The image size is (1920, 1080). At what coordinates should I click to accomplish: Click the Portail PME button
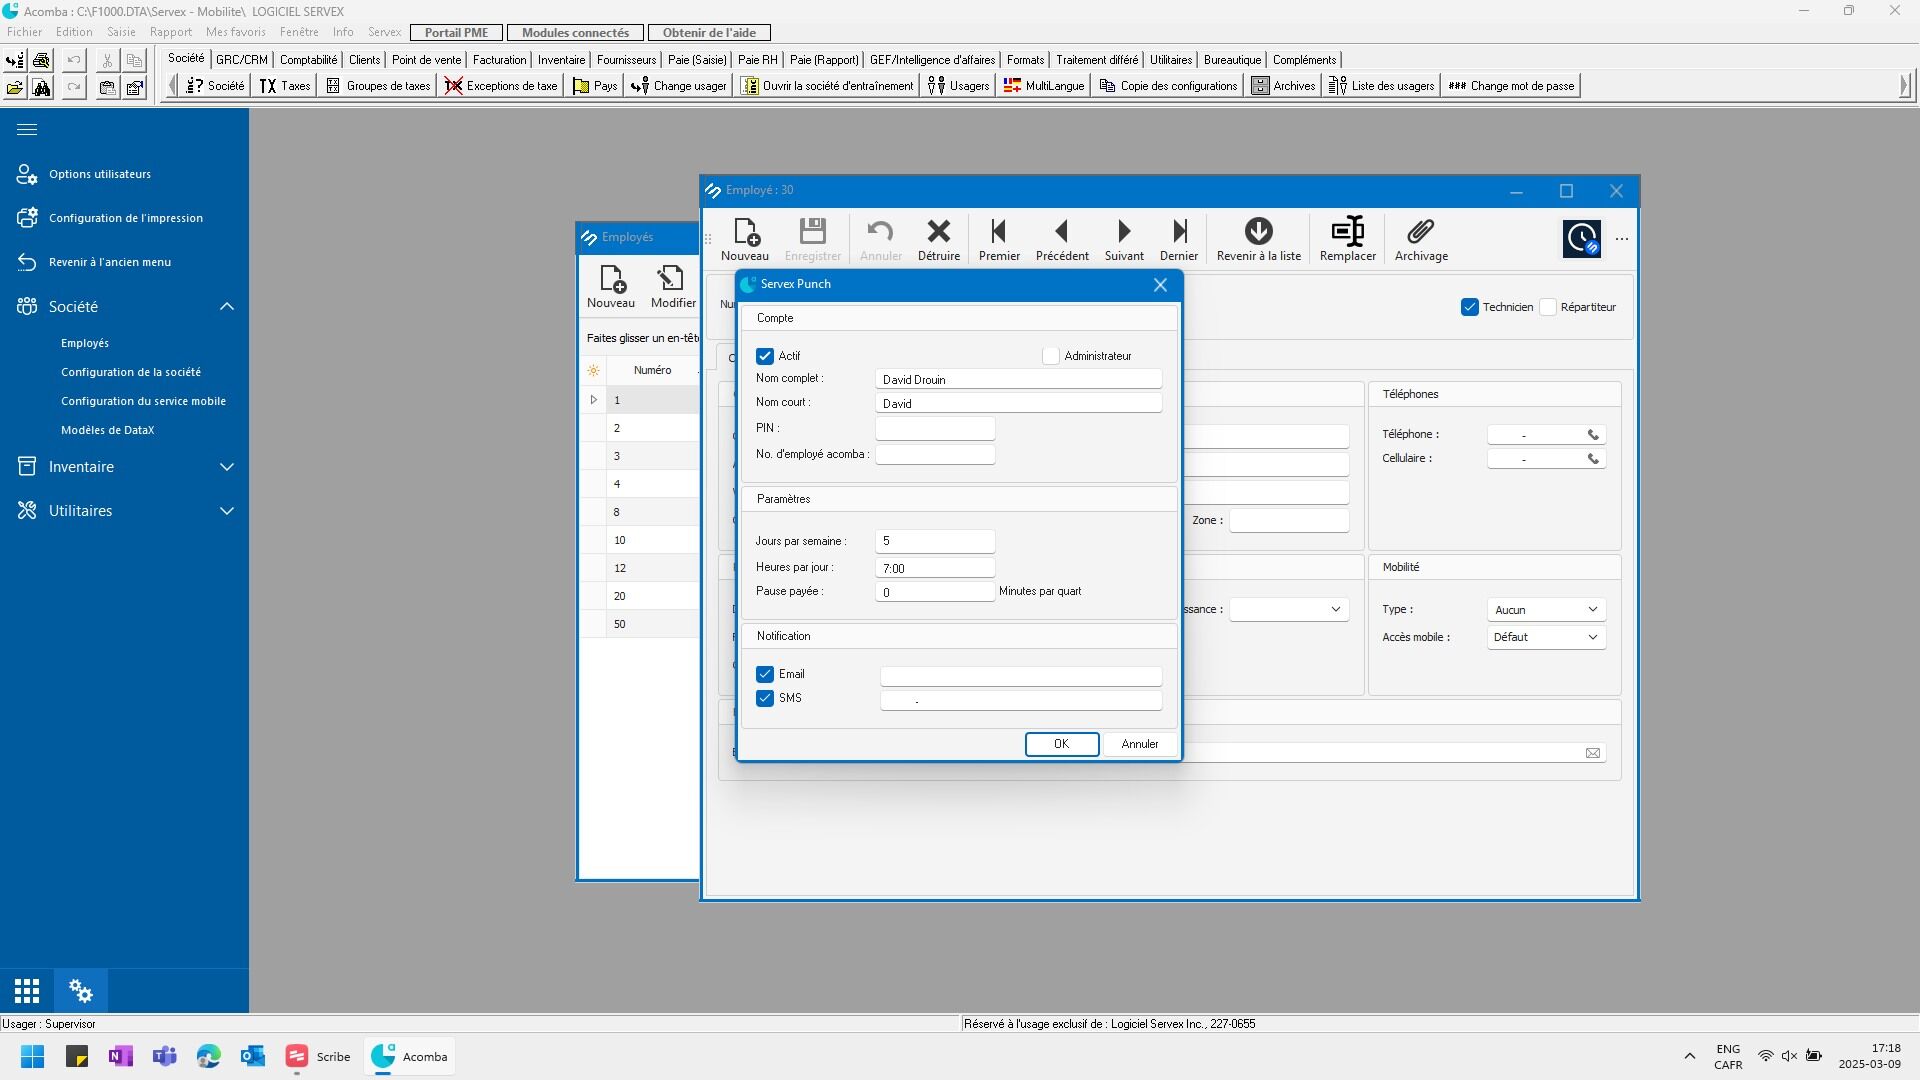(x=456, y=32)
